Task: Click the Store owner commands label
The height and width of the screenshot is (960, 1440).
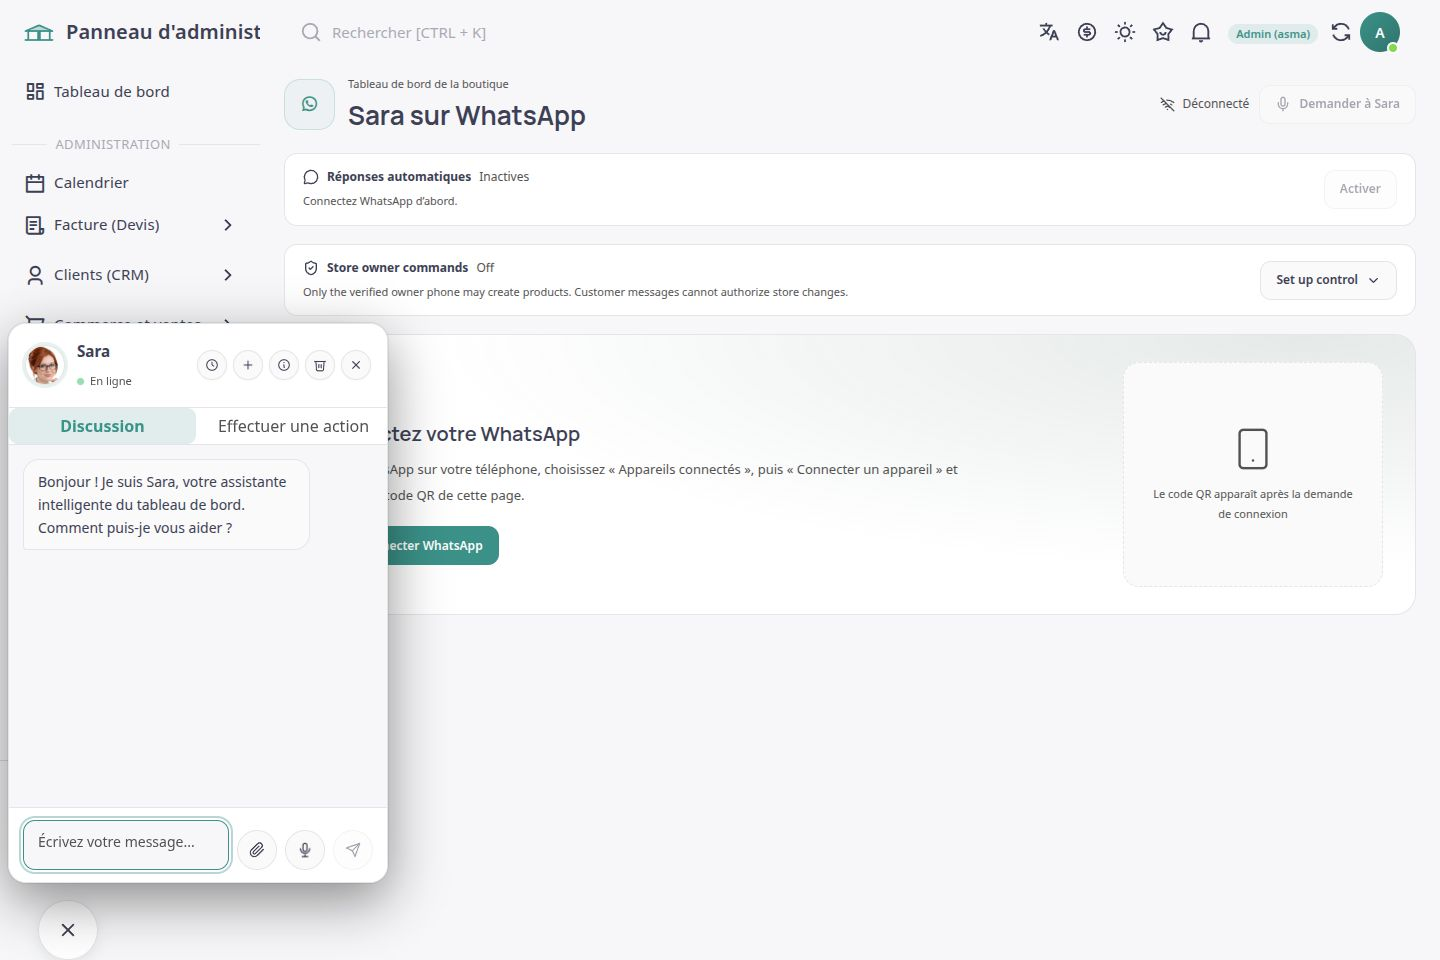Action: point(397,268)
